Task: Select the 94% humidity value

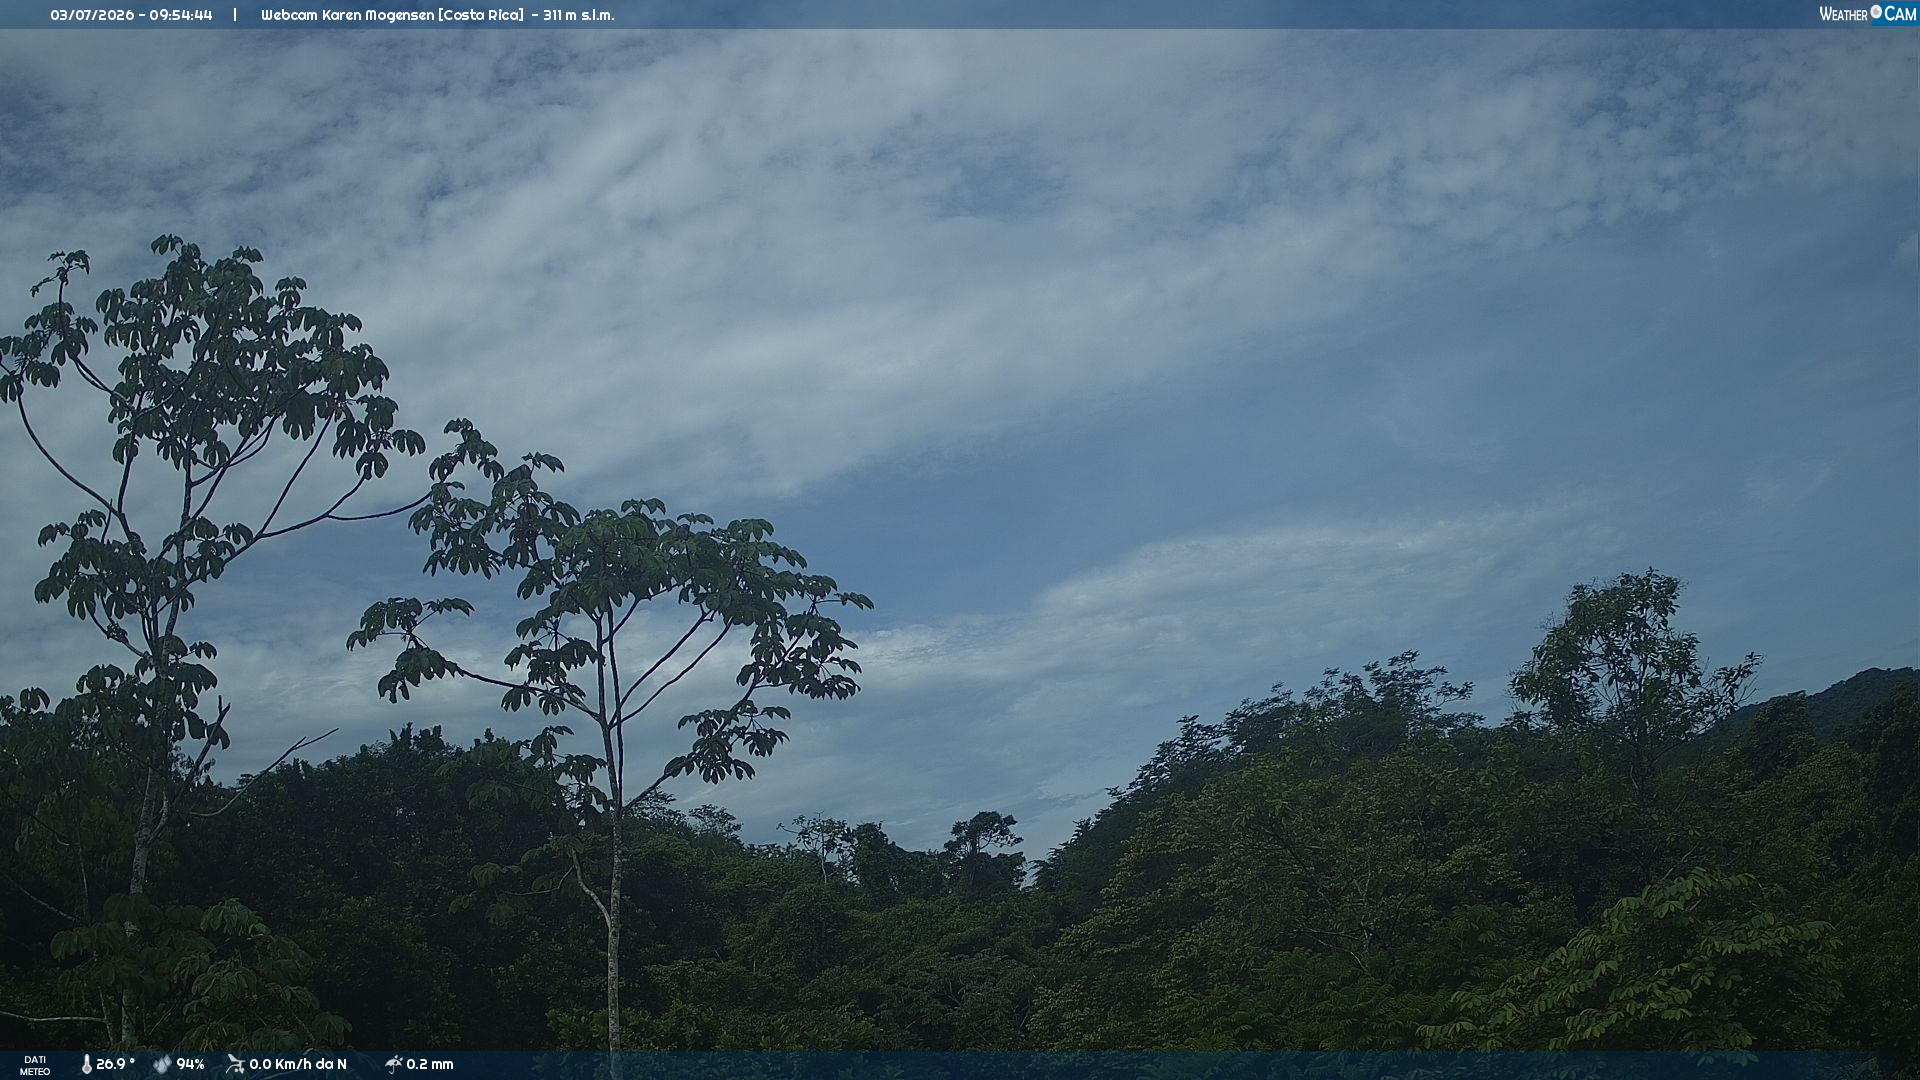Action: [191, 1065]
